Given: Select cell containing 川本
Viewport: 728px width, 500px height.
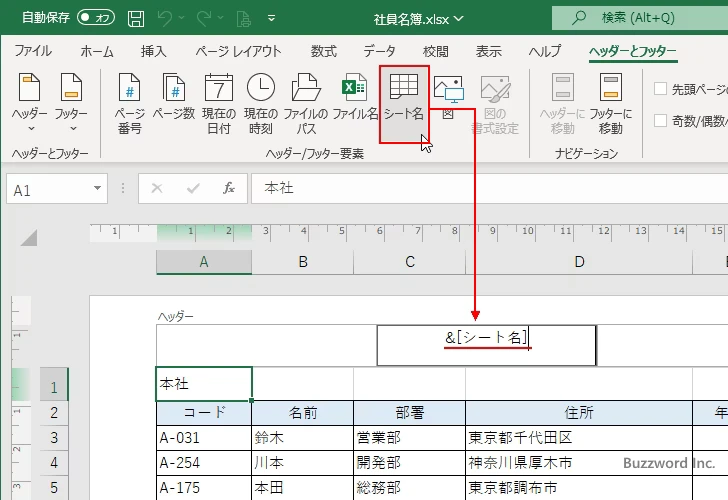Looking at the screenshot, I should coord(303,463).
